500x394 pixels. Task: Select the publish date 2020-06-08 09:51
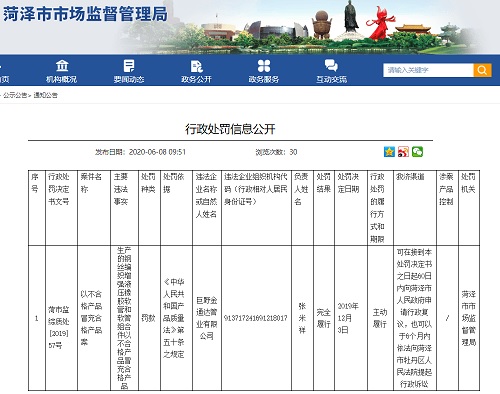tap(157, 152)
